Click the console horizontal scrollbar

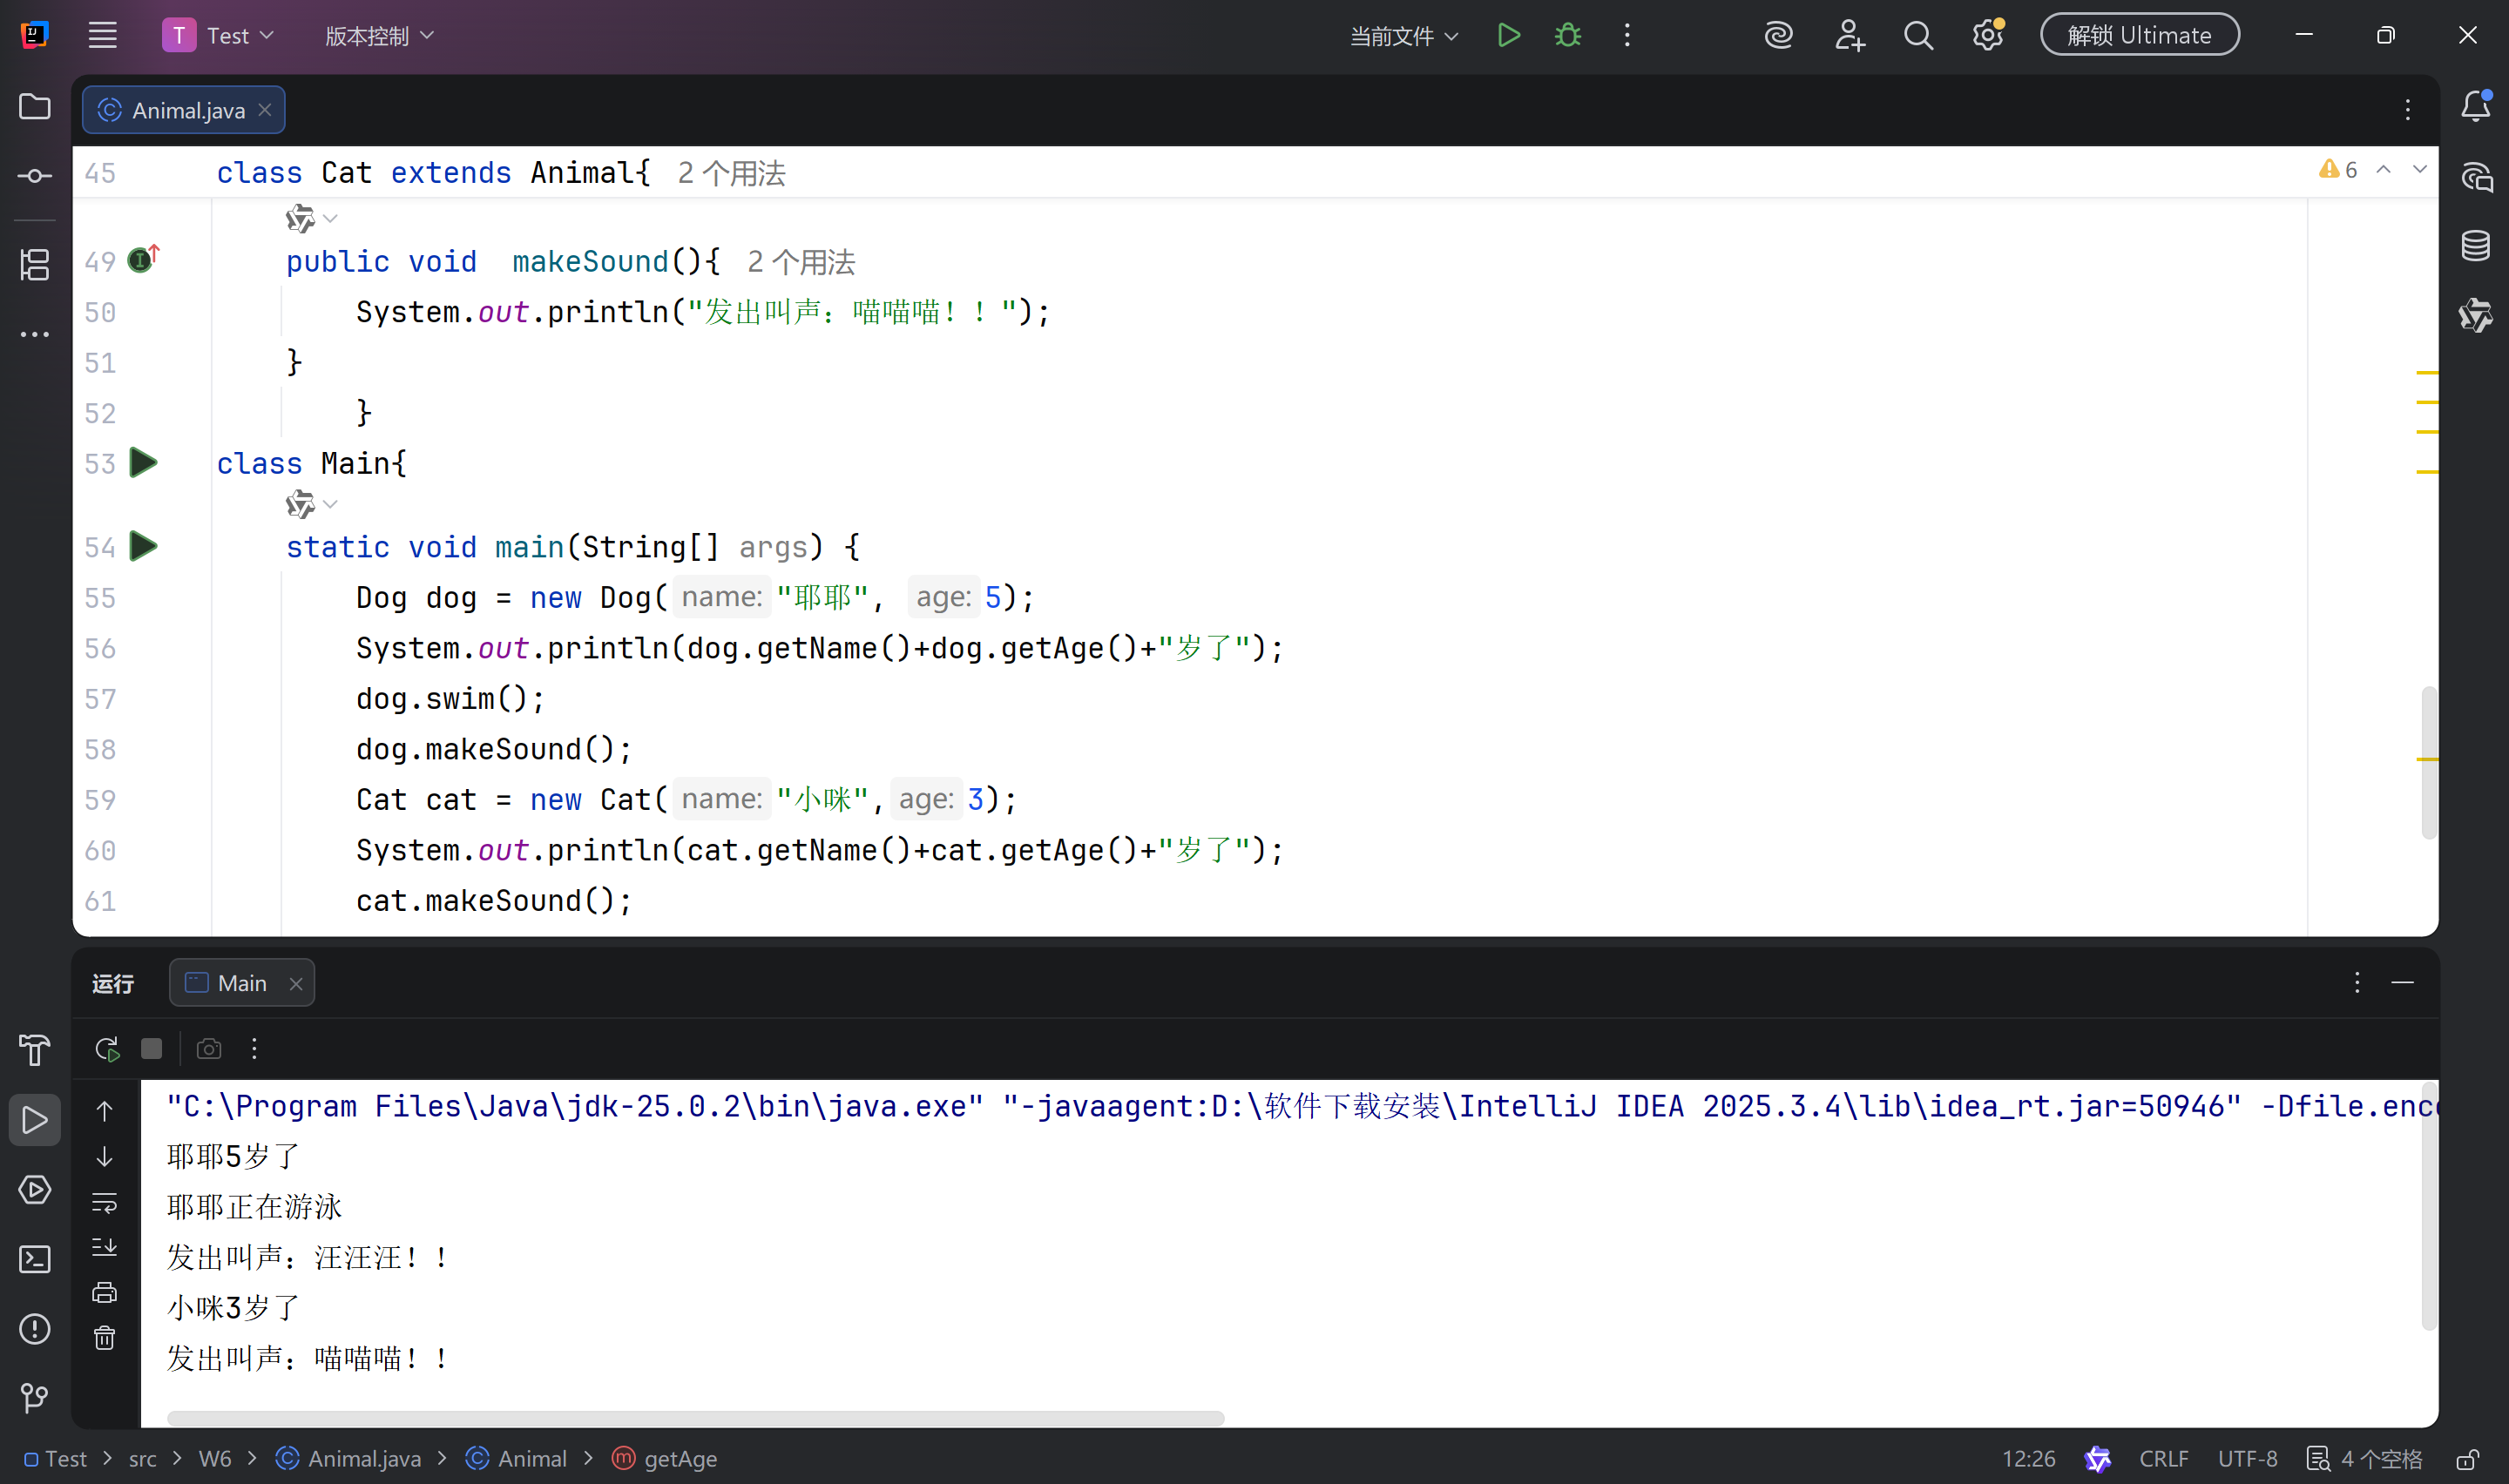click(695, 1418)
